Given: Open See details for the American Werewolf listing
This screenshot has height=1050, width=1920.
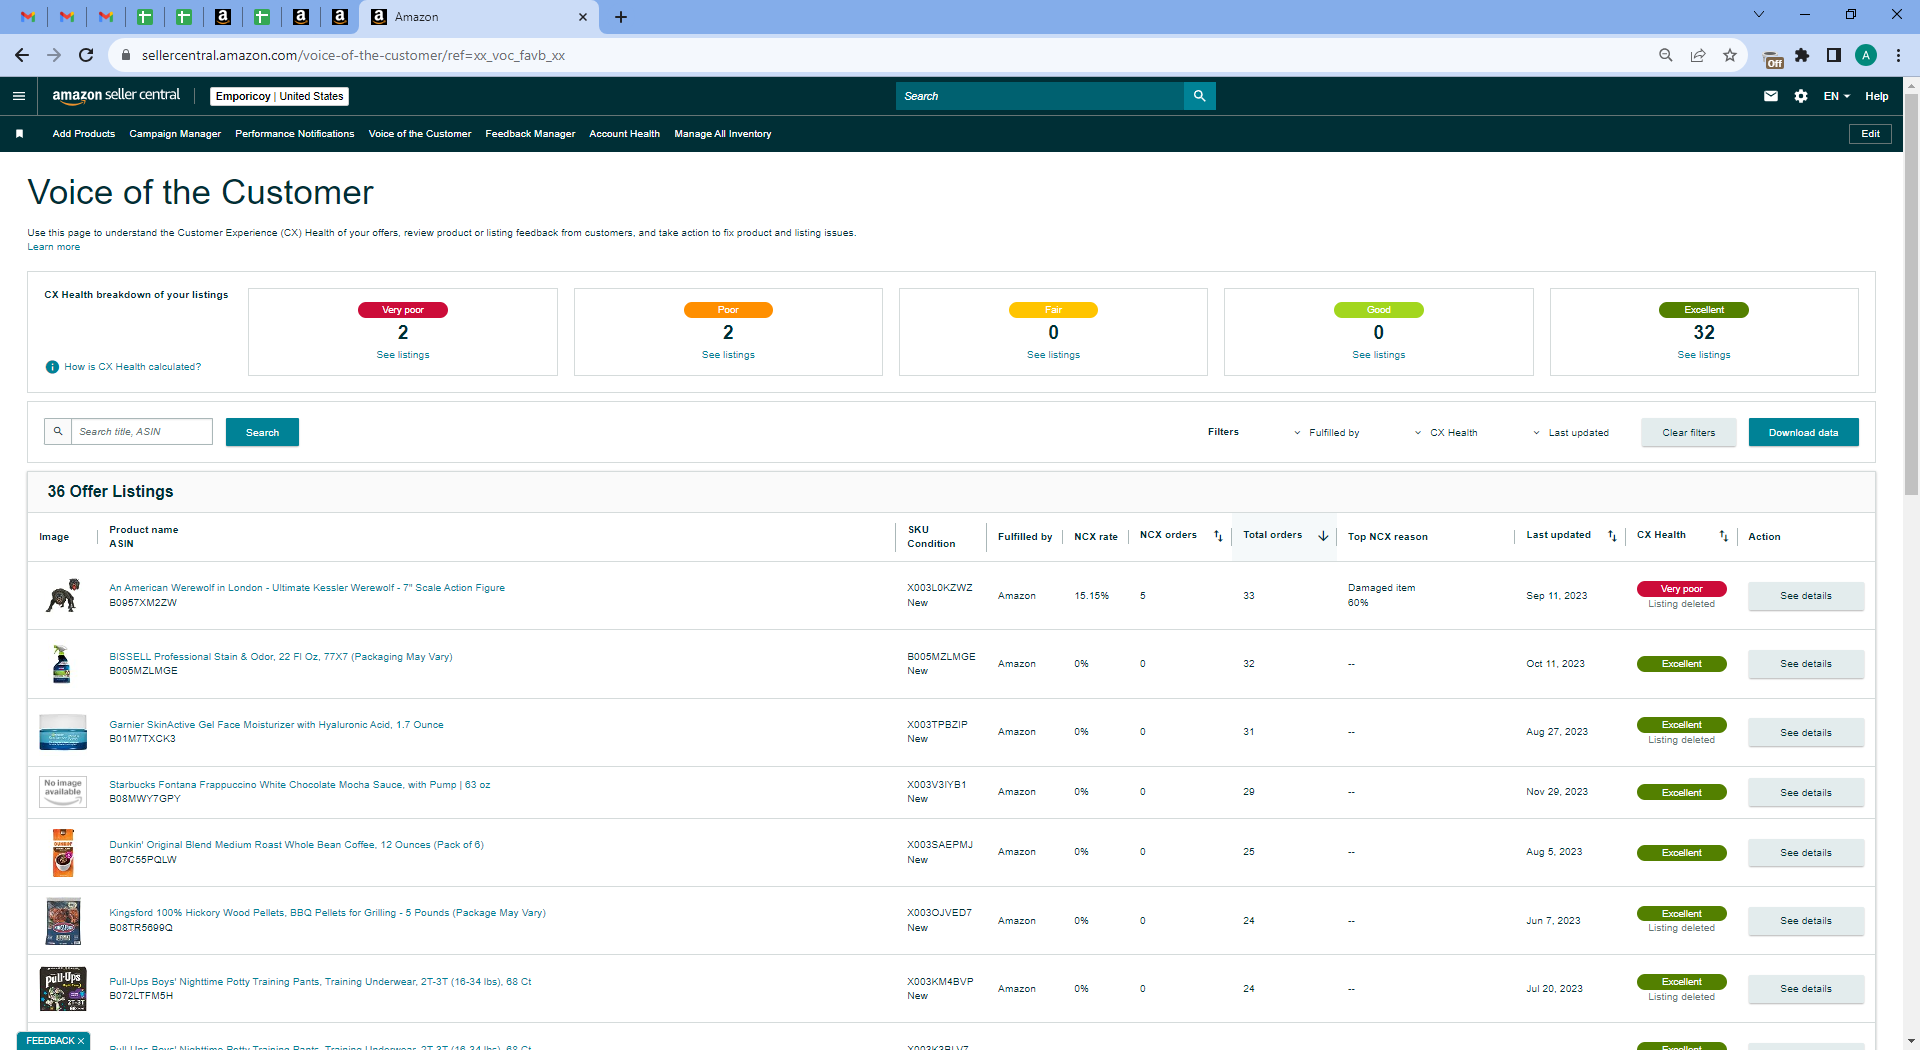Looking at the screenshot, I should pyautogui.click(x=1806, y=596).
